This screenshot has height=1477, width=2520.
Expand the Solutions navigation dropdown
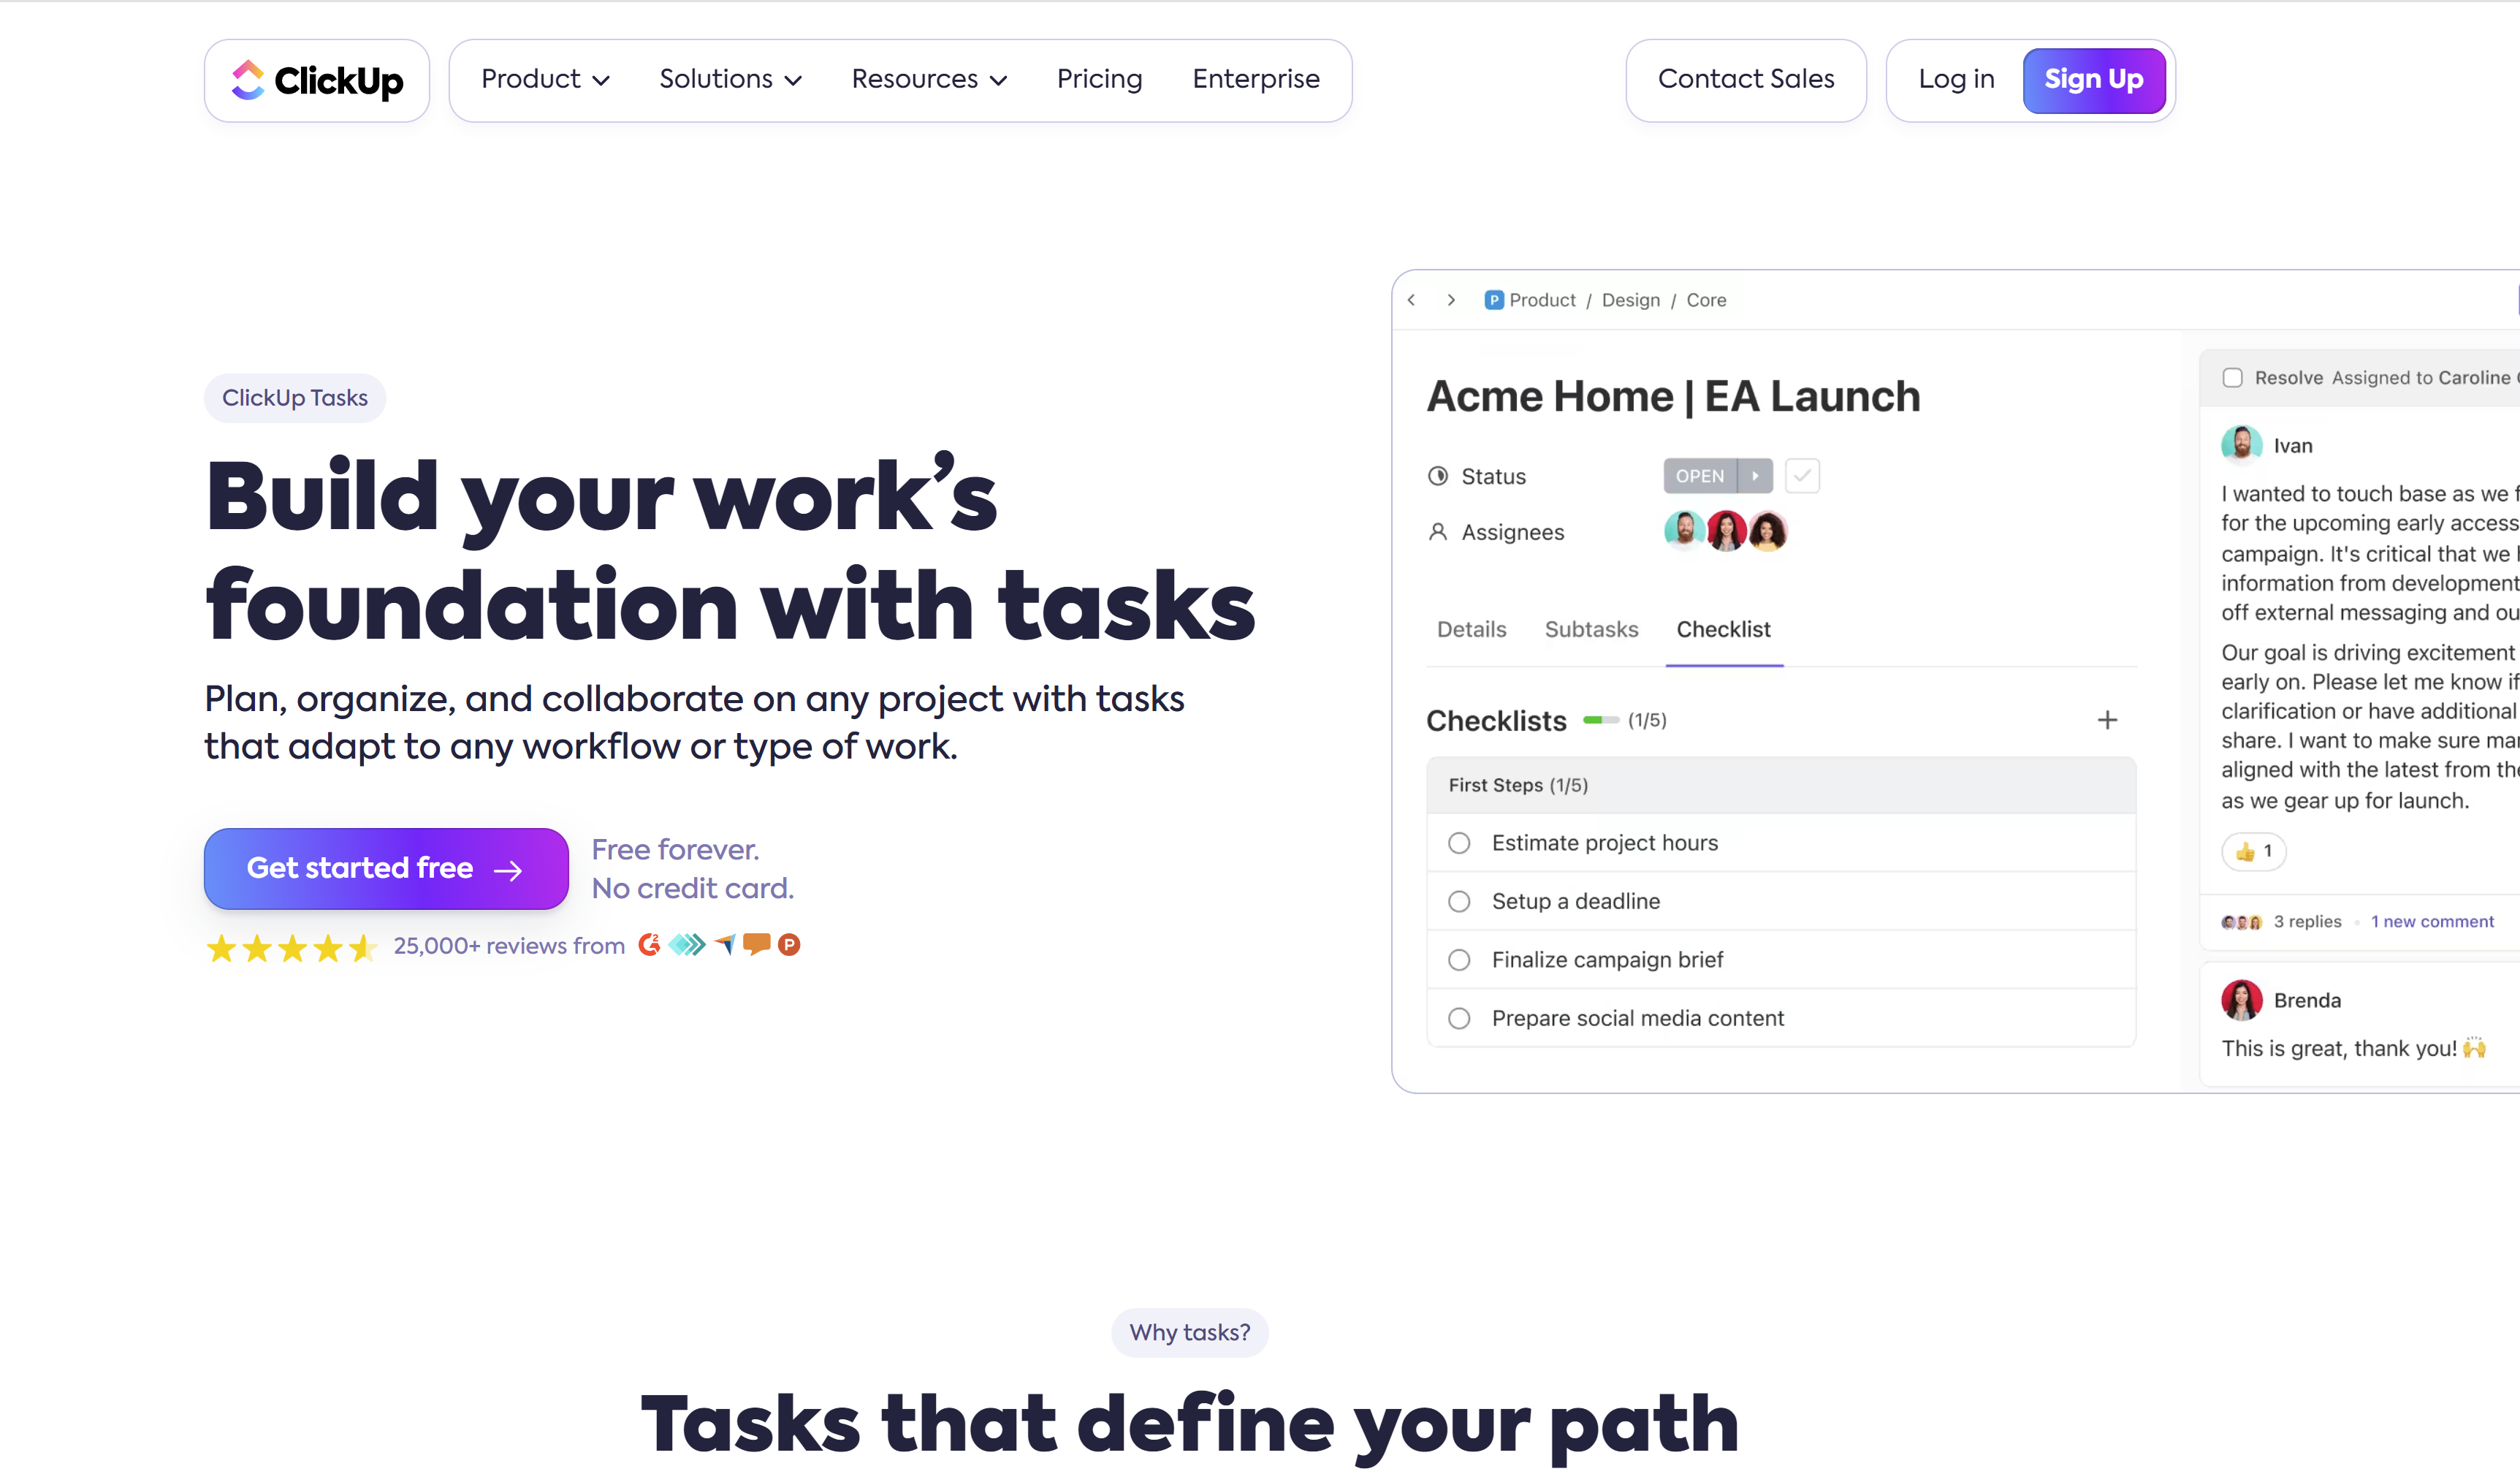[x=728, y=79]
